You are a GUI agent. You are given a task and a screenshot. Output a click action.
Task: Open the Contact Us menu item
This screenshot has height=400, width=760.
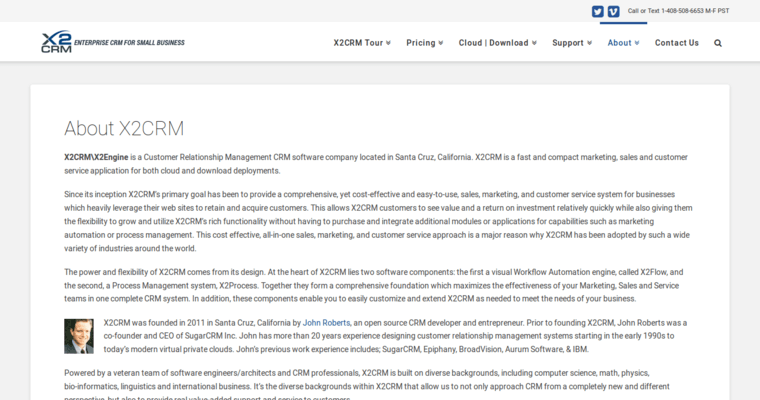click(x=677, y=43)
